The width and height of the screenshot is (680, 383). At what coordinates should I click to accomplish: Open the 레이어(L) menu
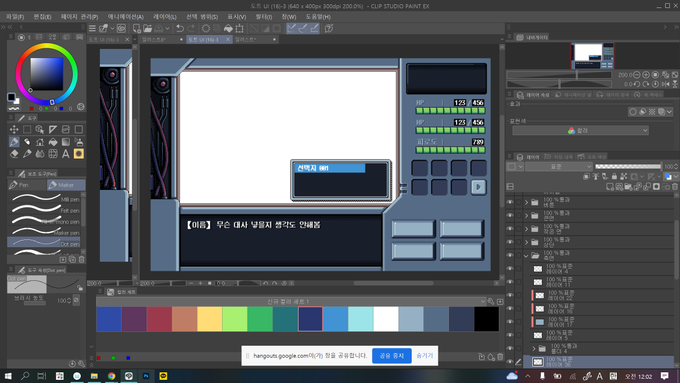[165, 16]
